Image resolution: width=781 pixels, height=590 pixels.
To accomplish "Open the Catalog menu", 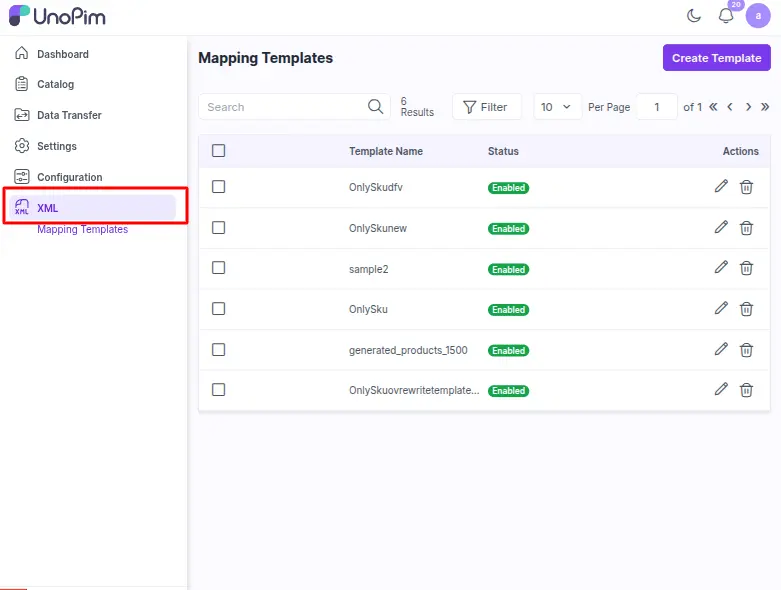I will pos(56,85).
